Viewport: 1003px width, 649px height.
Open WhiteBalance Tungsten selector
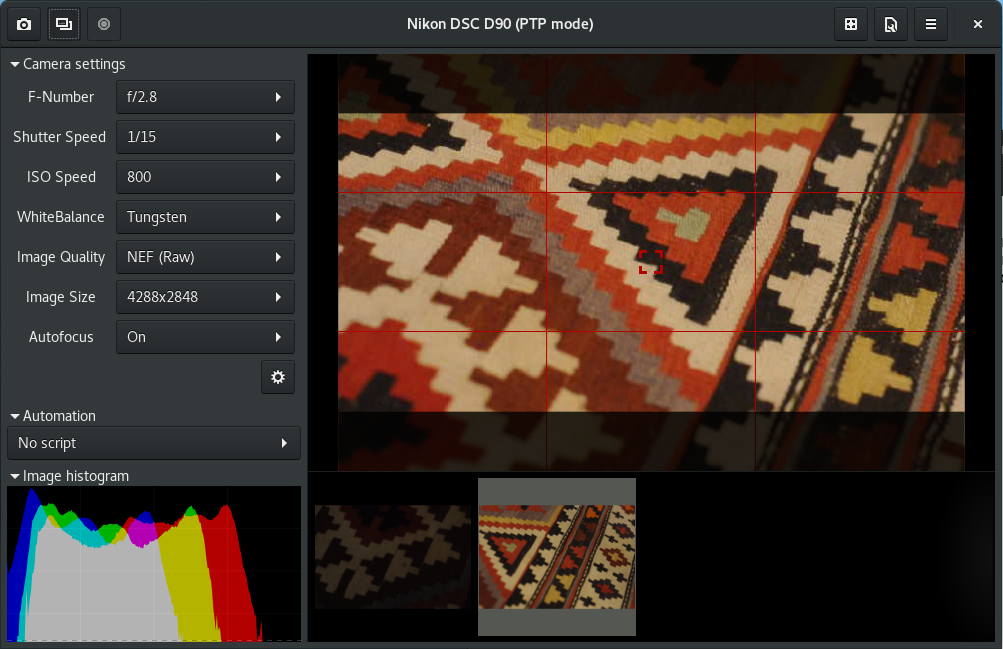click(205, 217)
